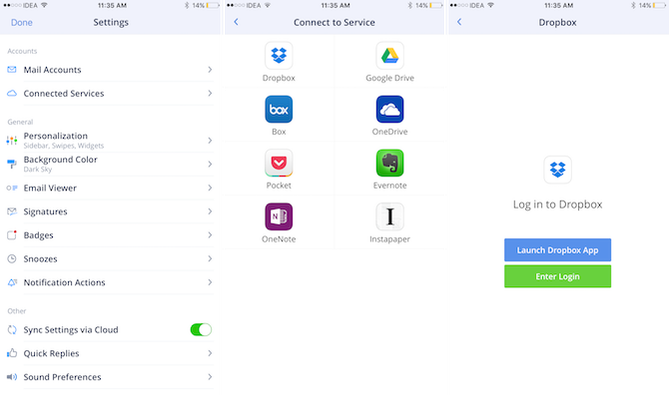Go back from the Dropbox screen

pos(460,22)
